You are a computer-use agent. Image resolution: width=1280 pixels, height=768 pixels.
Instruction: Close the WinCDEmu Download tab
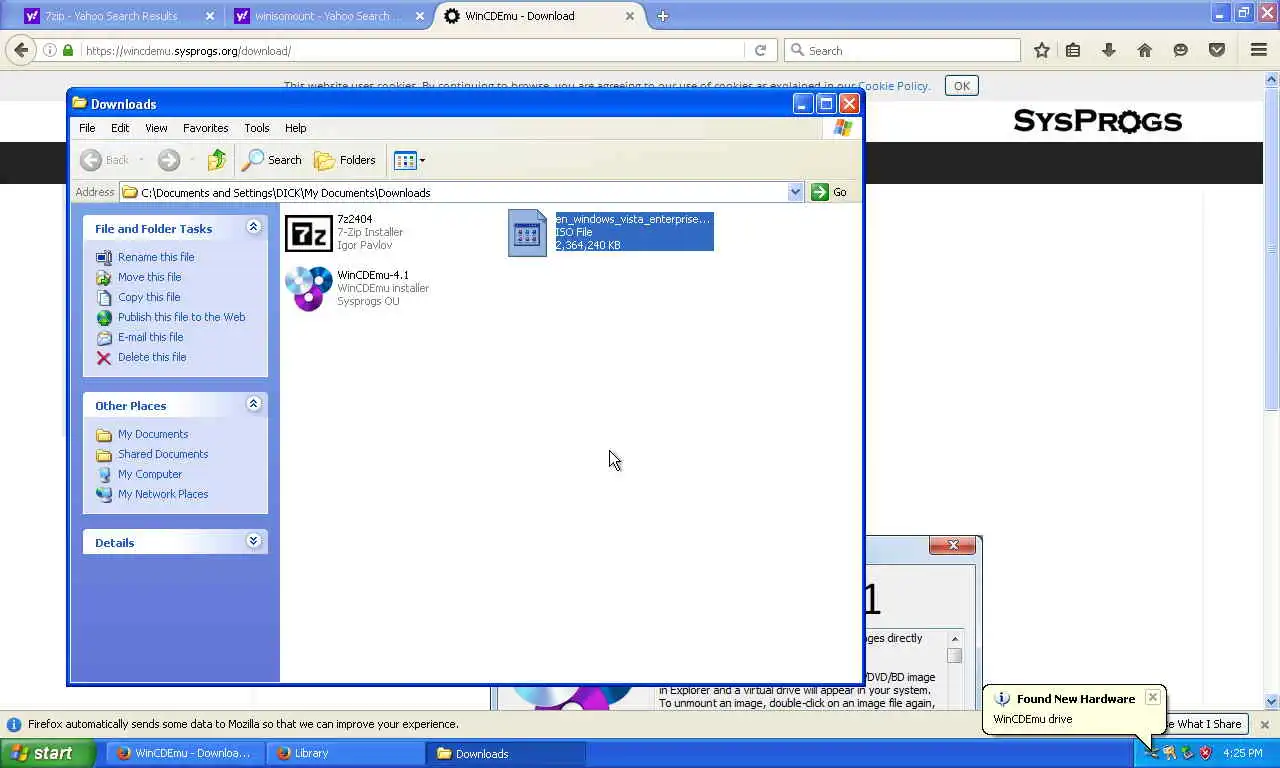(630, 16)
